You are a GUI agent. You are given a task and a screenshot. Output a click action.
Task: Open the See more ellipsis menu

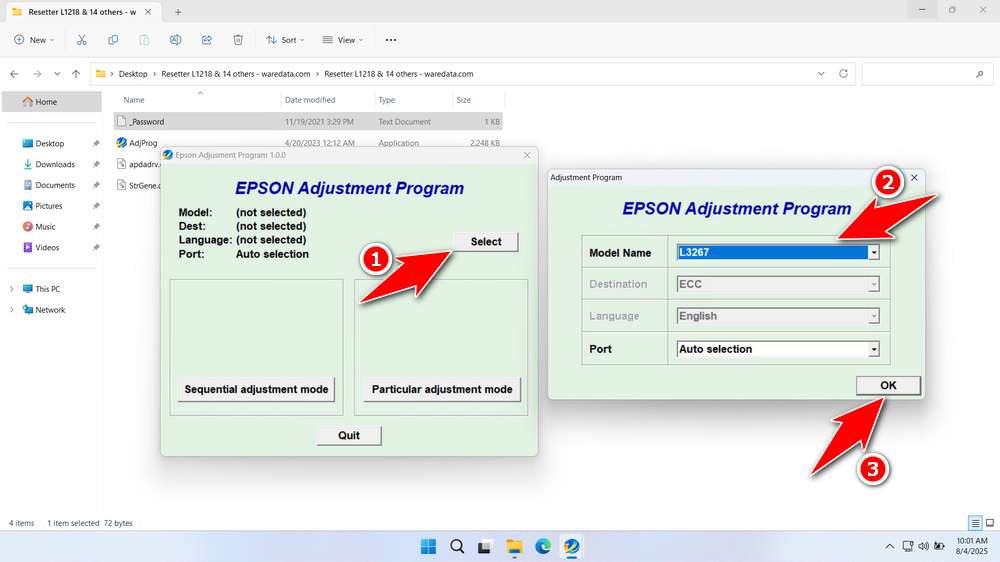(391, 40)
